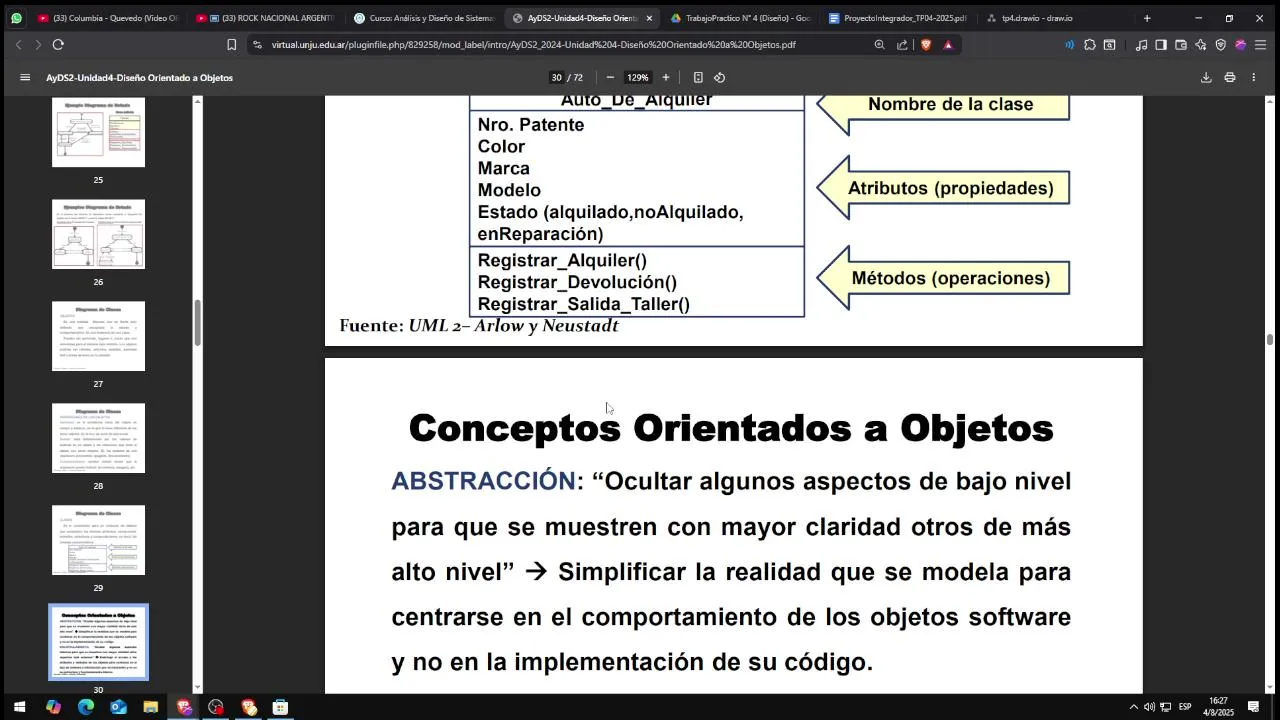Open PDF viewer more actions menu
Image resolution: width=1280 pixels, height=720 pixels.
(x=1254, y=77)
